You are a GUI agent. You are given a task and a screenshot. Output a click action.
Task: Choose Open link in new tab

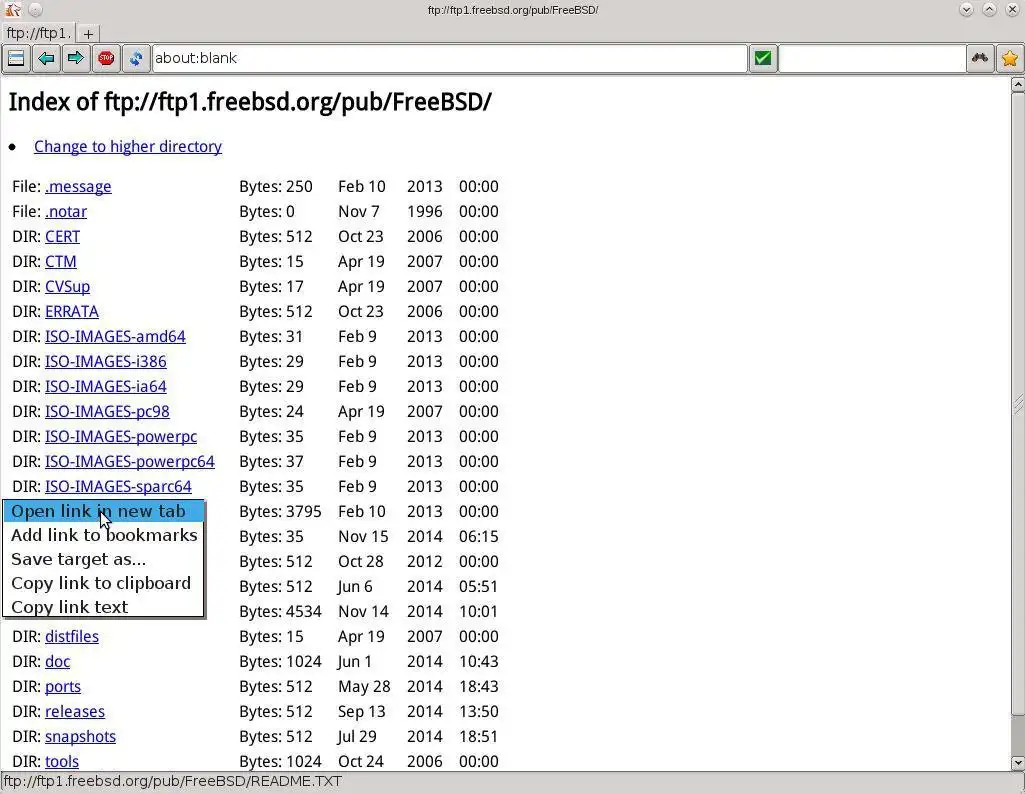coord(104,512)
